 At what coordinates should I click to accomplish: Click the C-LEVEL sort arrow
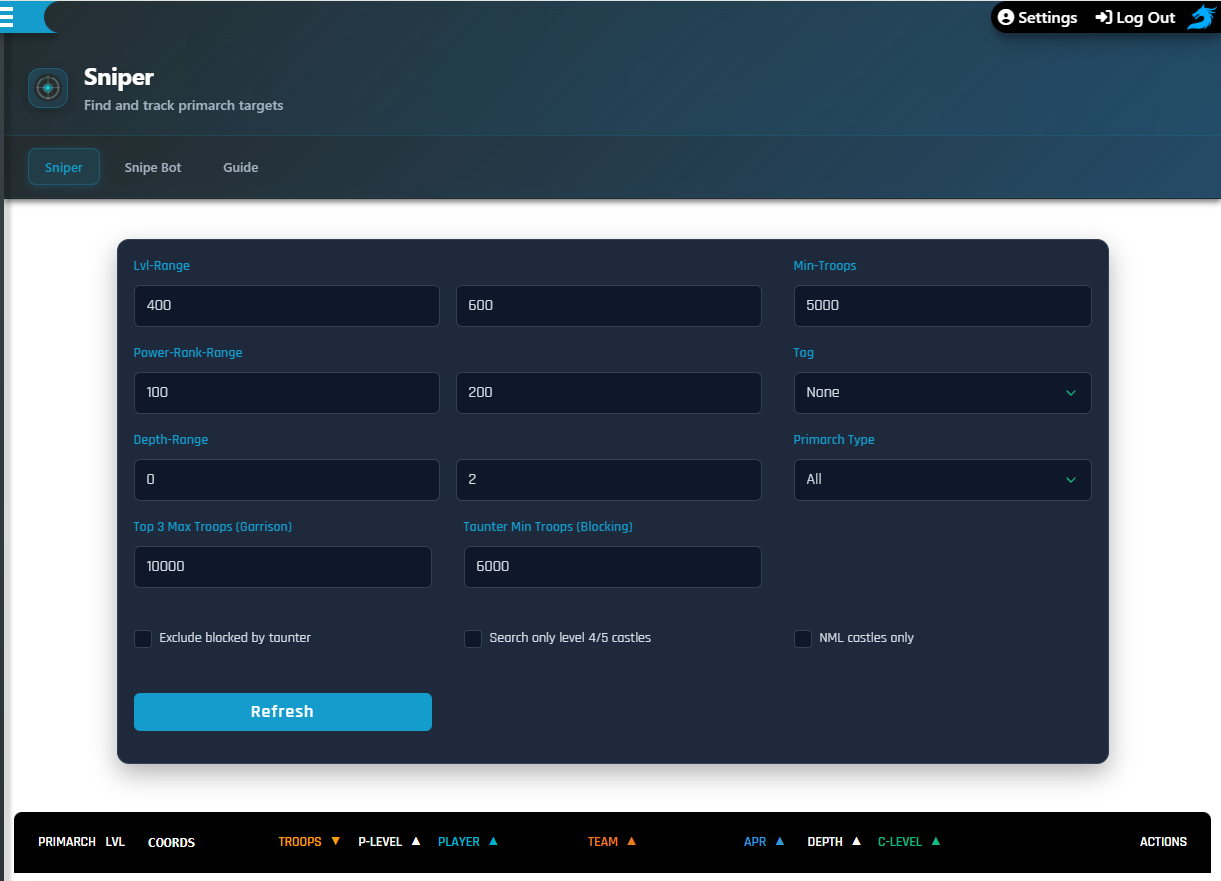pyautogui.click(x=935, y=841)
